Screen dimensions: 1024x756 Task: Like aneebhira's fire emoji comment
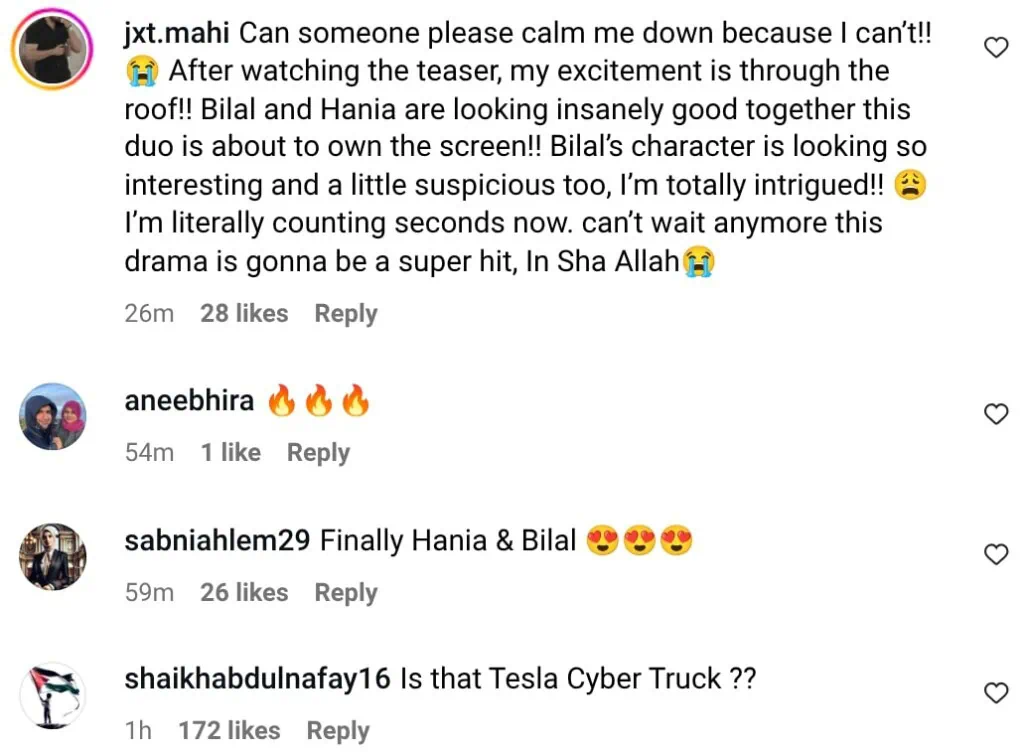coord(996,414)
